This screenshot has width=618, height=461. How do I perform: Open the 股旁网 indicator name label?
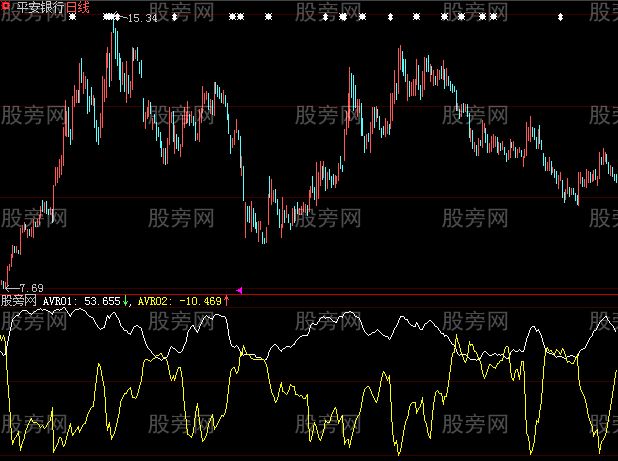19,299
